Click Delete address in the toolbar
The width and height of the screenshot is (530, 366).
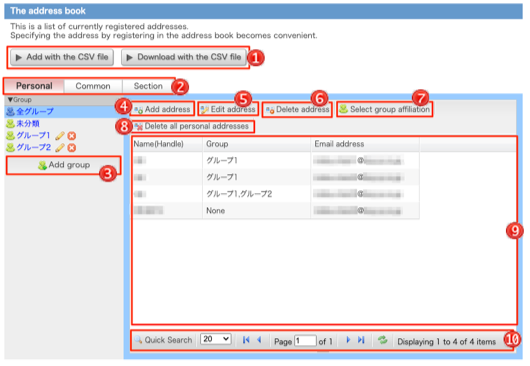[297, 109]
